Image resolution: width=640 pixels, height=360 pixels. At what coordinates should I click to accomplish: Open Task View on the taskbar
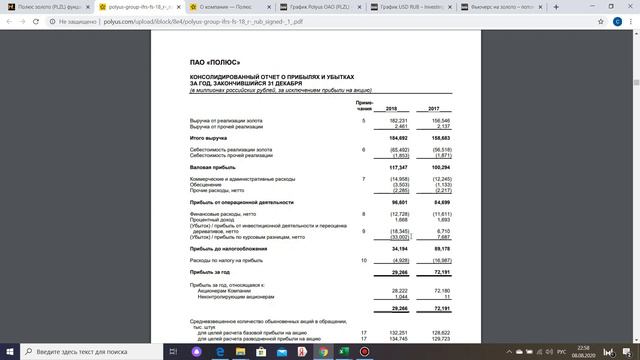pyautogui.click(x=173, y=351)
